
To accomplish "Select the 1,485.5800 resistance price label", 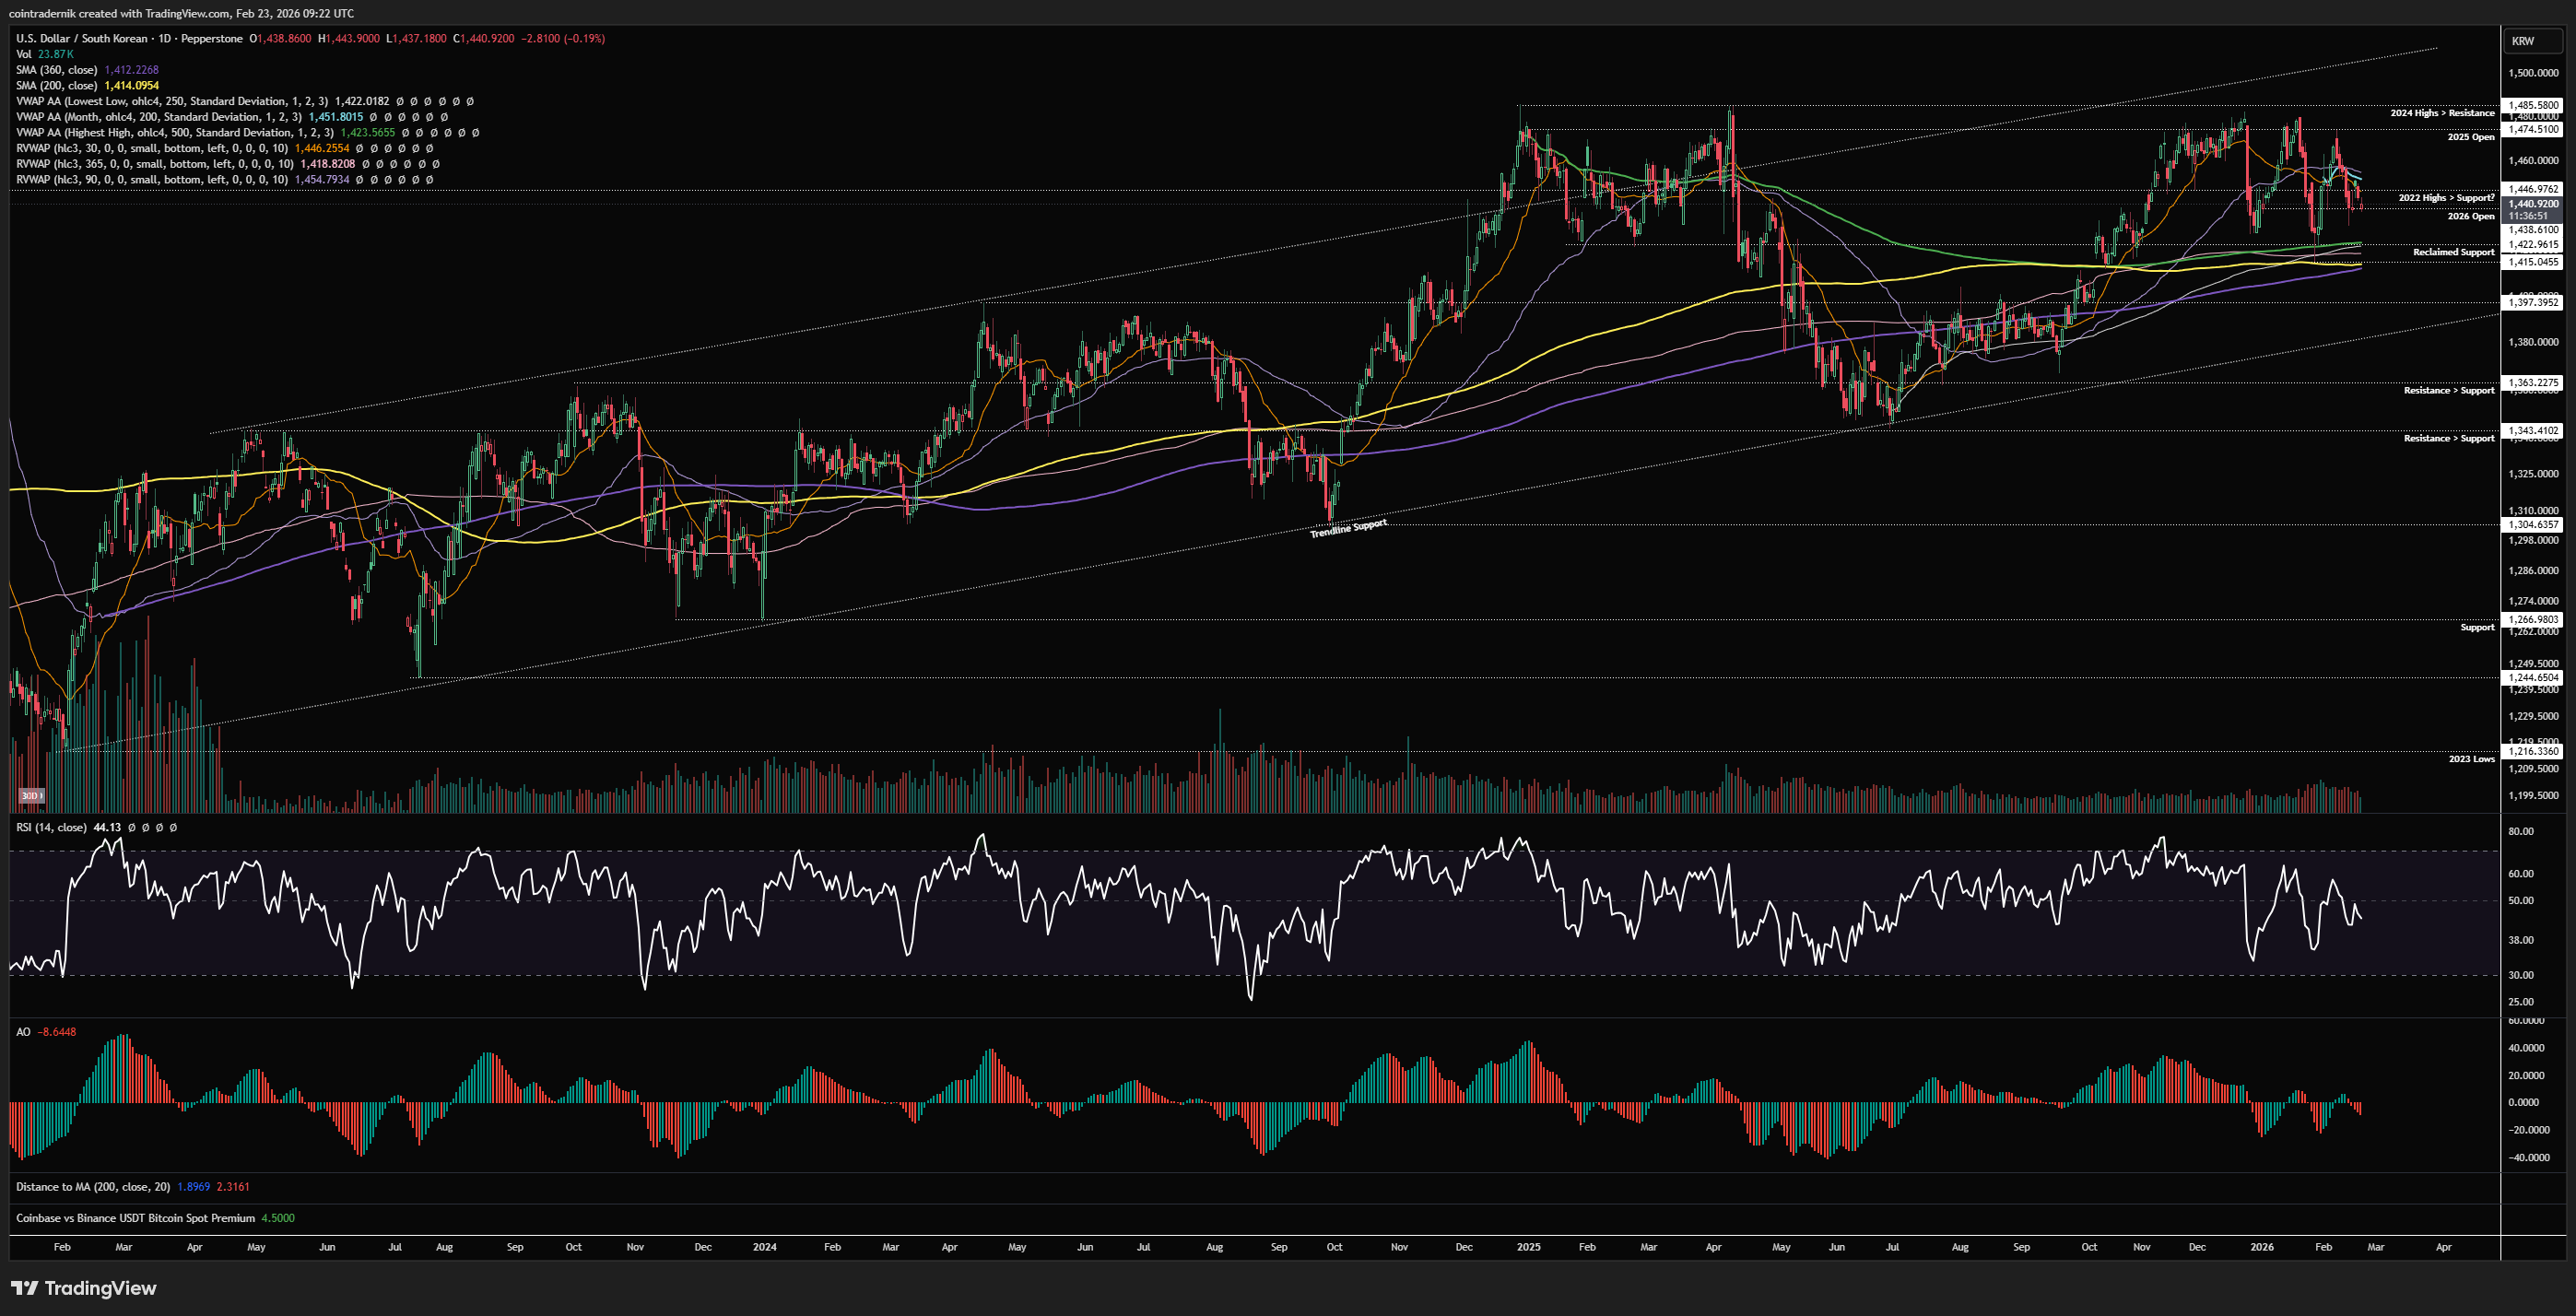I will (x=2533, y=105).
